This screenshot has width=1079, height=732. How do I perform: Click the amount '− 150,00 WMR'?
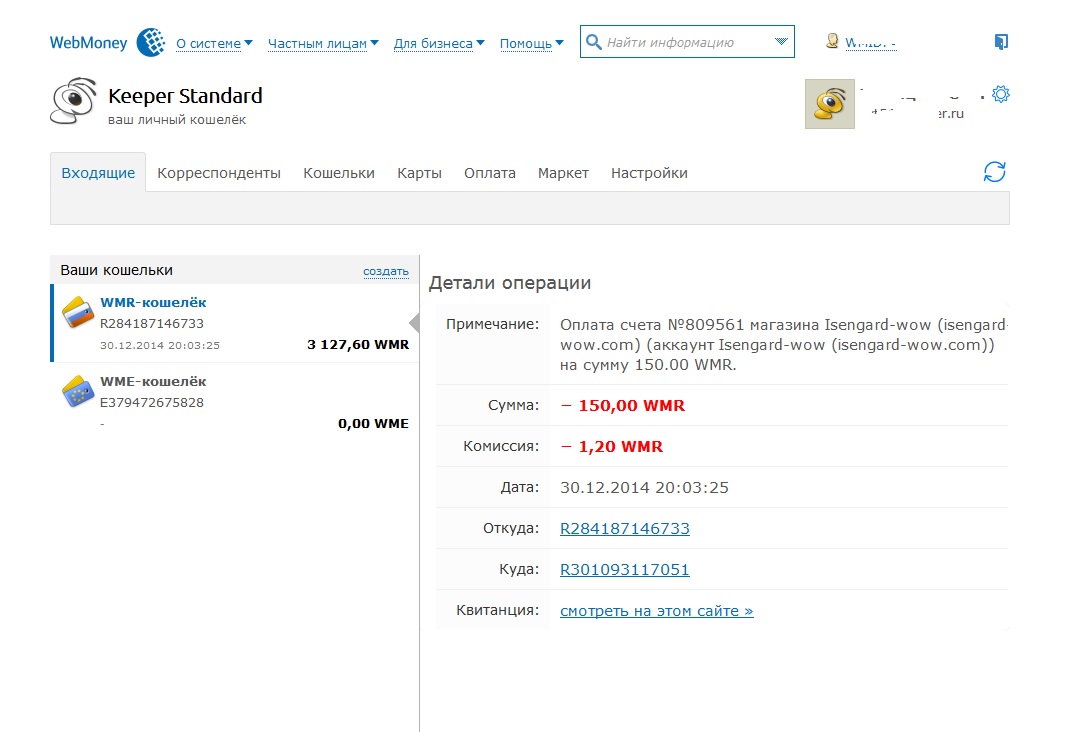point(623,406)
